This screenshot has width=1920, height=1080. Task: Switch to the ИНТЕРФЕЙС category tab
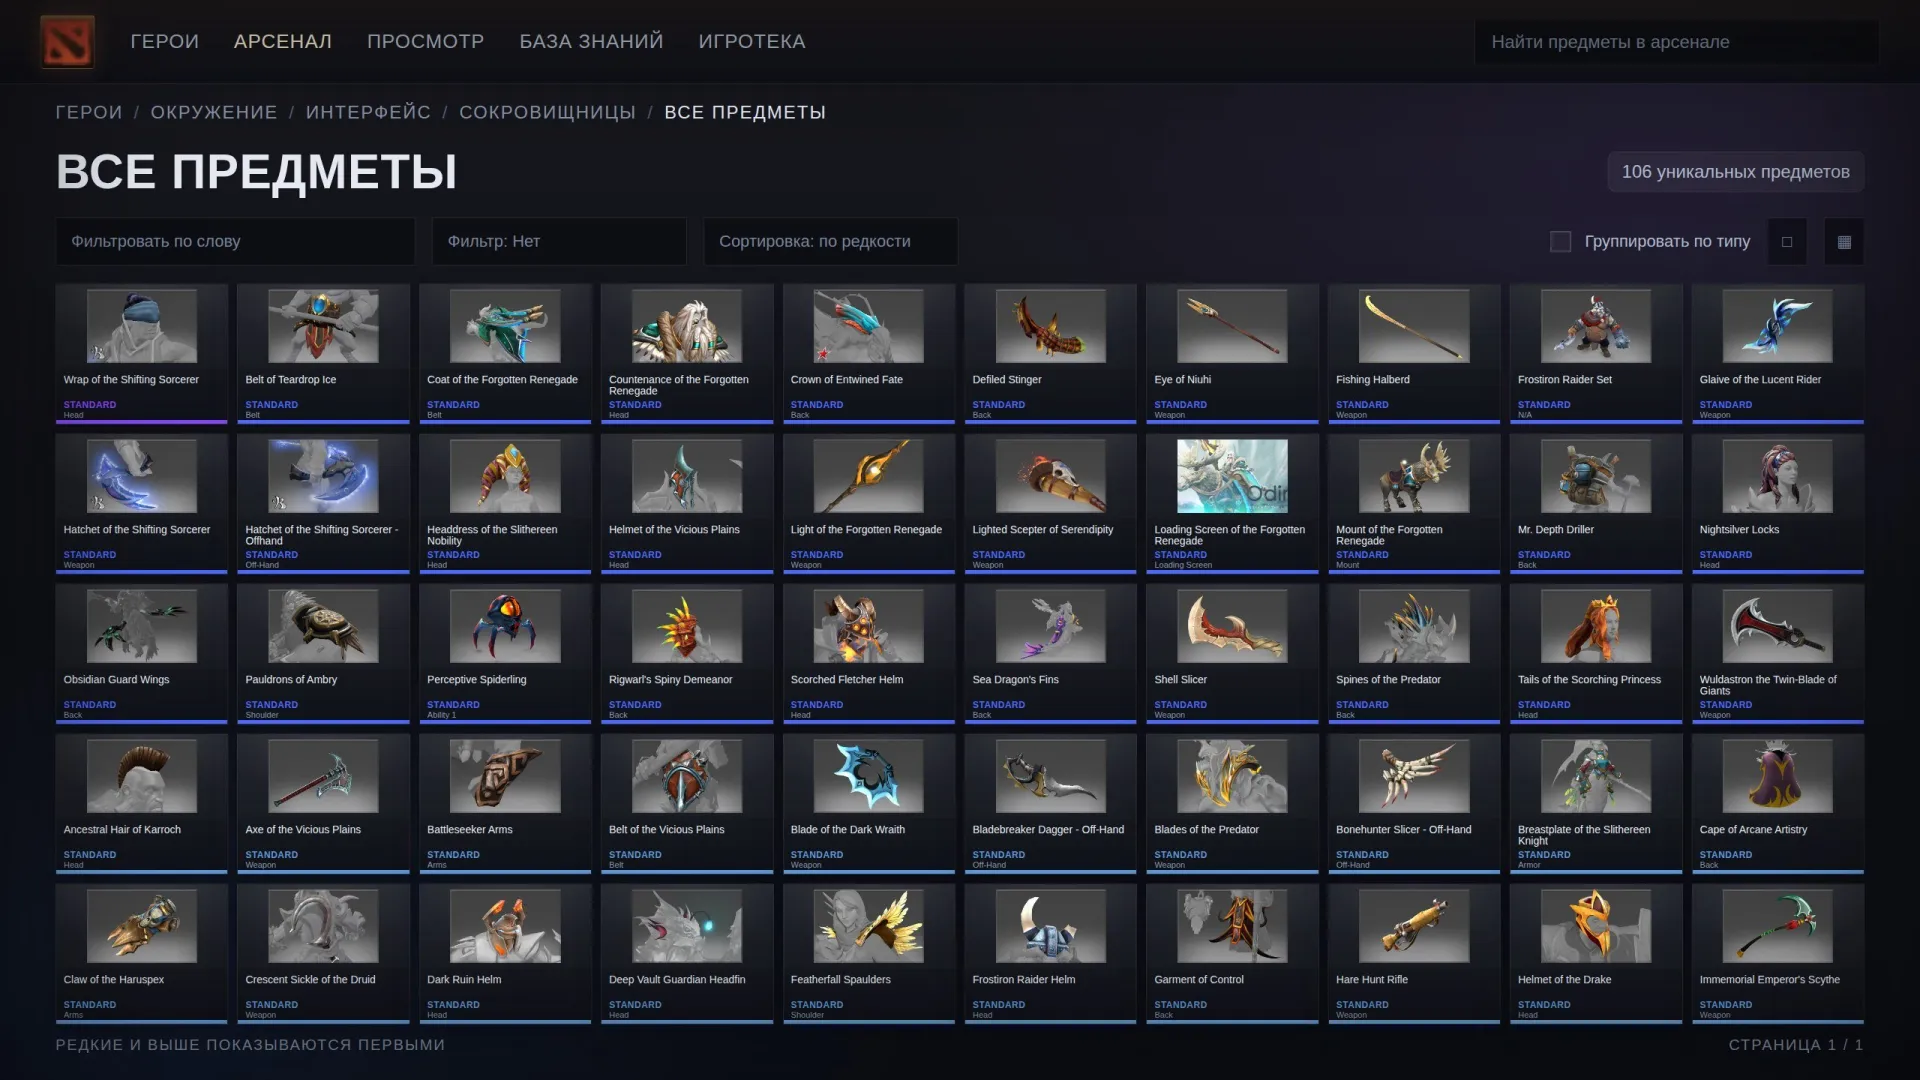(x=368, y=113)
